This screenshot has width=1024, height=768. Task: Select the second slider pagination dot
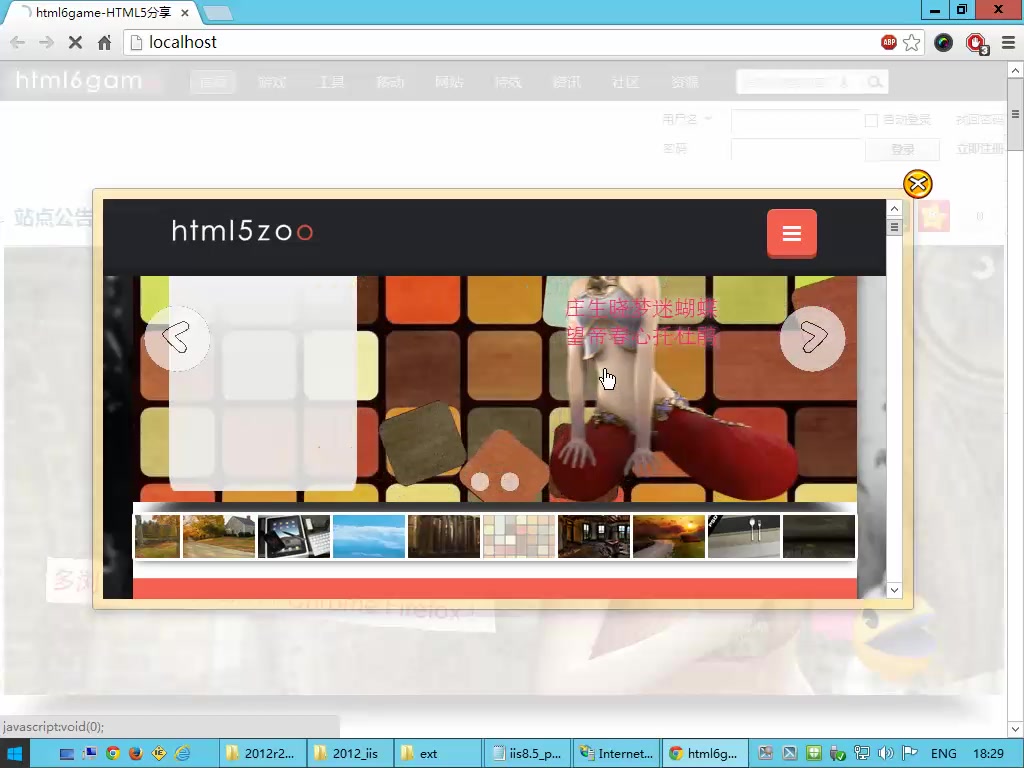[x=509, y=482]
